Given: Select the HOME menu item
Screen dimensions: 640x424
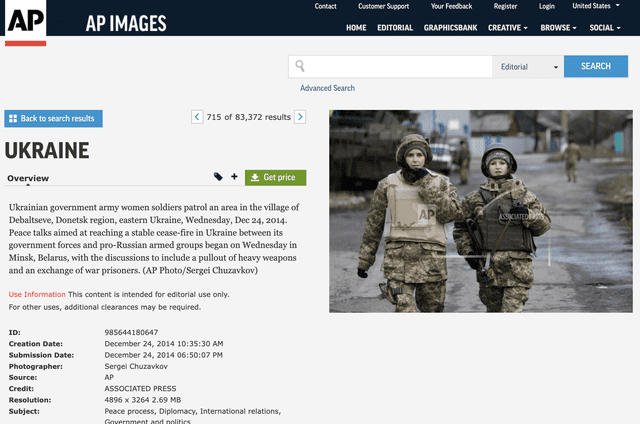Looking at the screenshot, I should click(356, 28).
